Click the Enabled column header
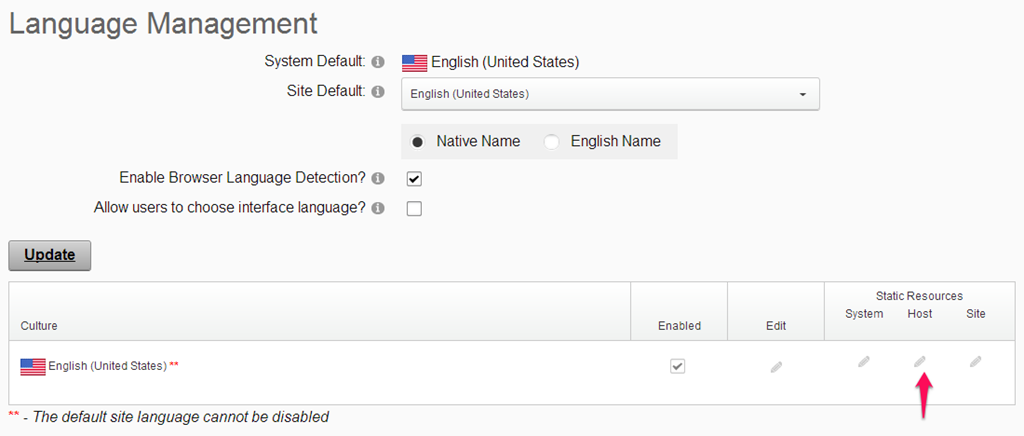The image size is (1024, 436). click(679, 326)
